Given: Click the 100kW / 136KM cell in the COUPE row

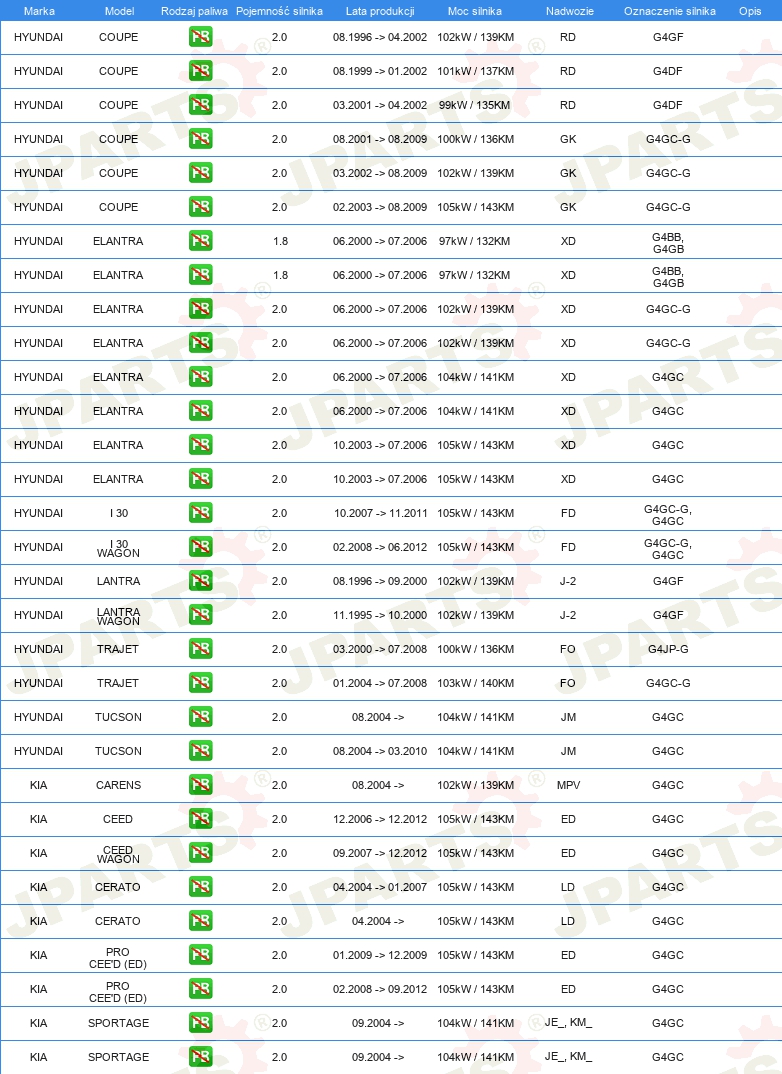Looking at the screenshot, I should point(476,139).
